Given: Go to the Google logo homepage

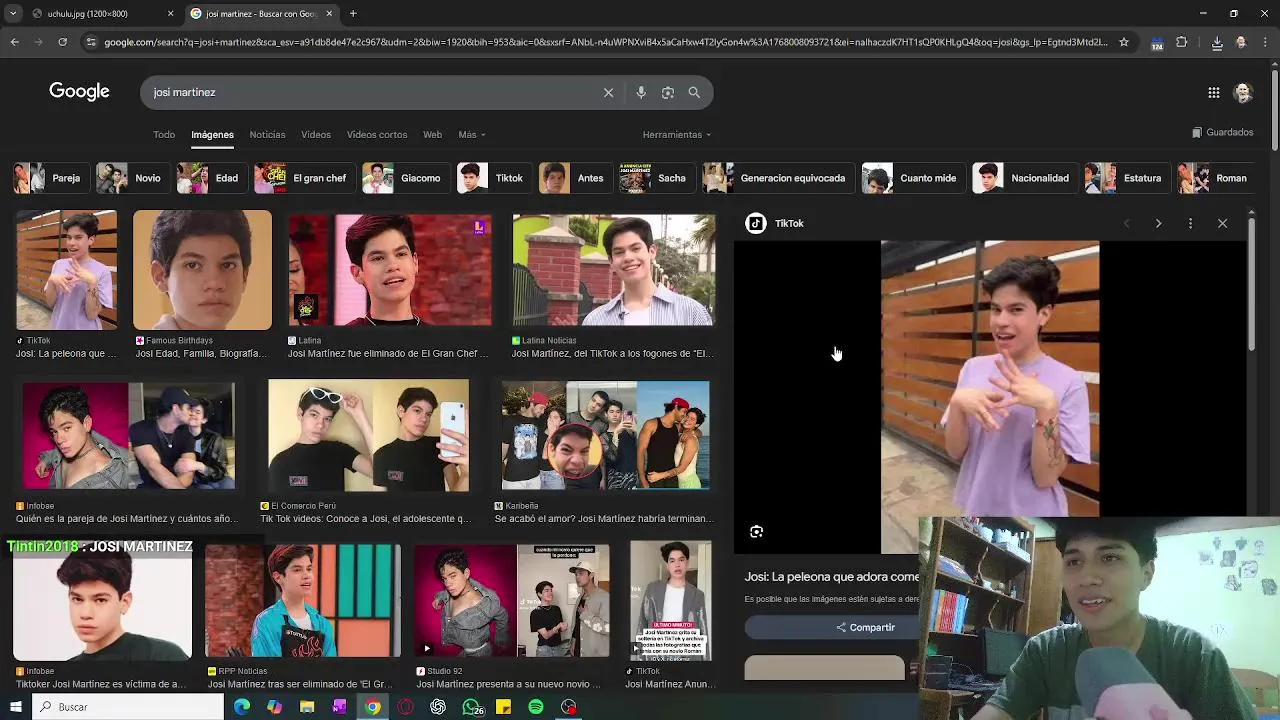Looking at the screenshot, I should [79, 92].
